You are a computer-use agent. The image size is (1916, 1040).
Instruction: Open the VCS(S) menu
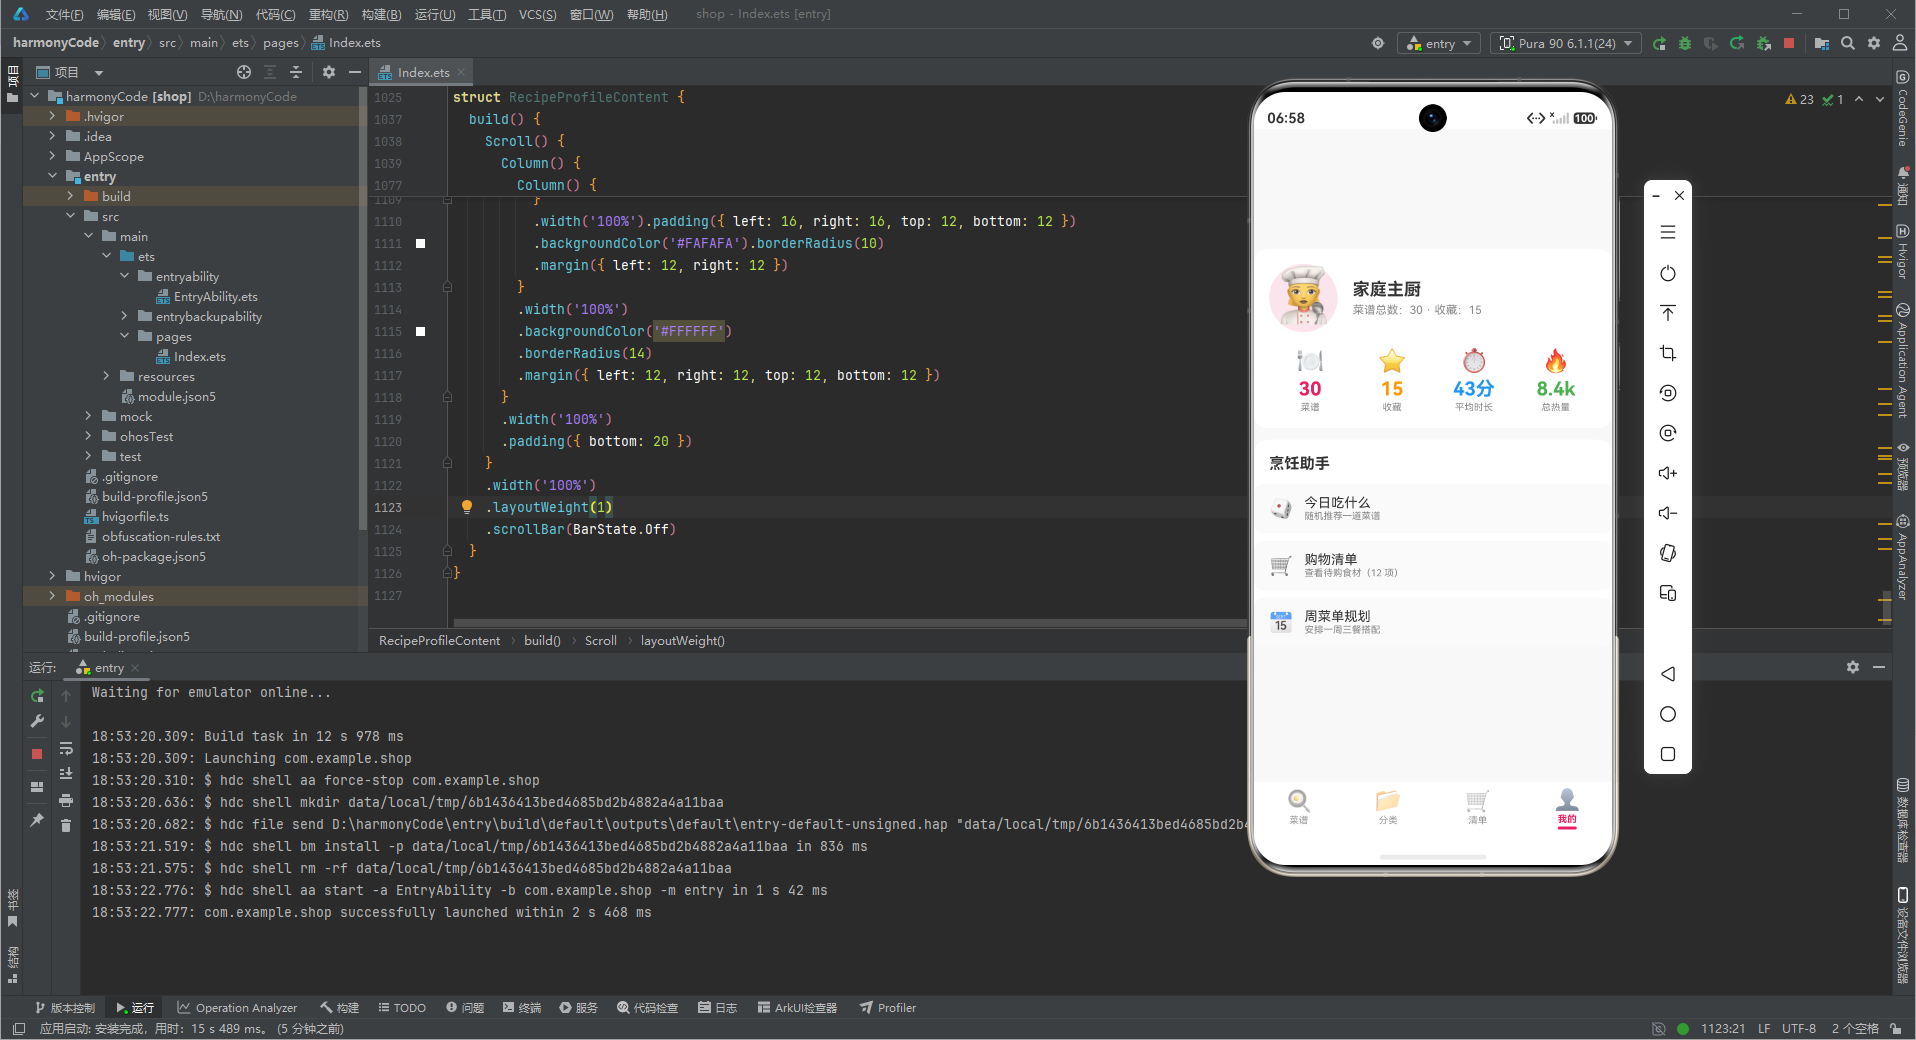click(537, 14)
